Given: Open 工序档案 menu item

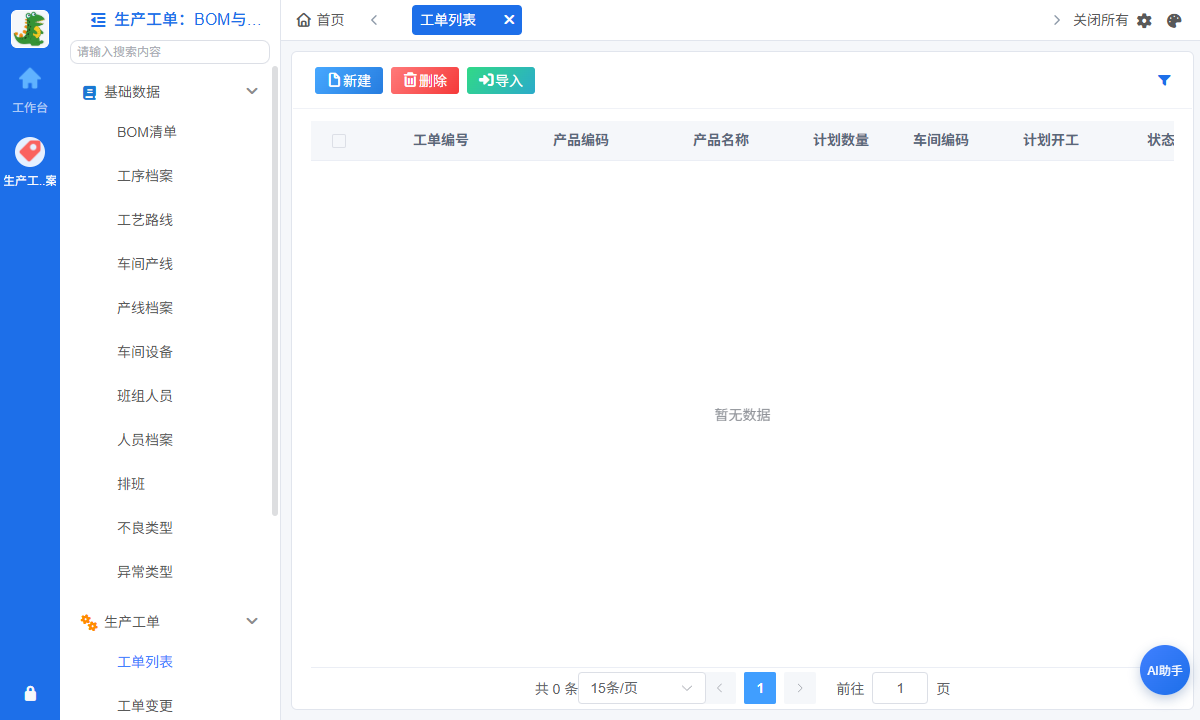Looking at the screenshot, I should [145, 176].
